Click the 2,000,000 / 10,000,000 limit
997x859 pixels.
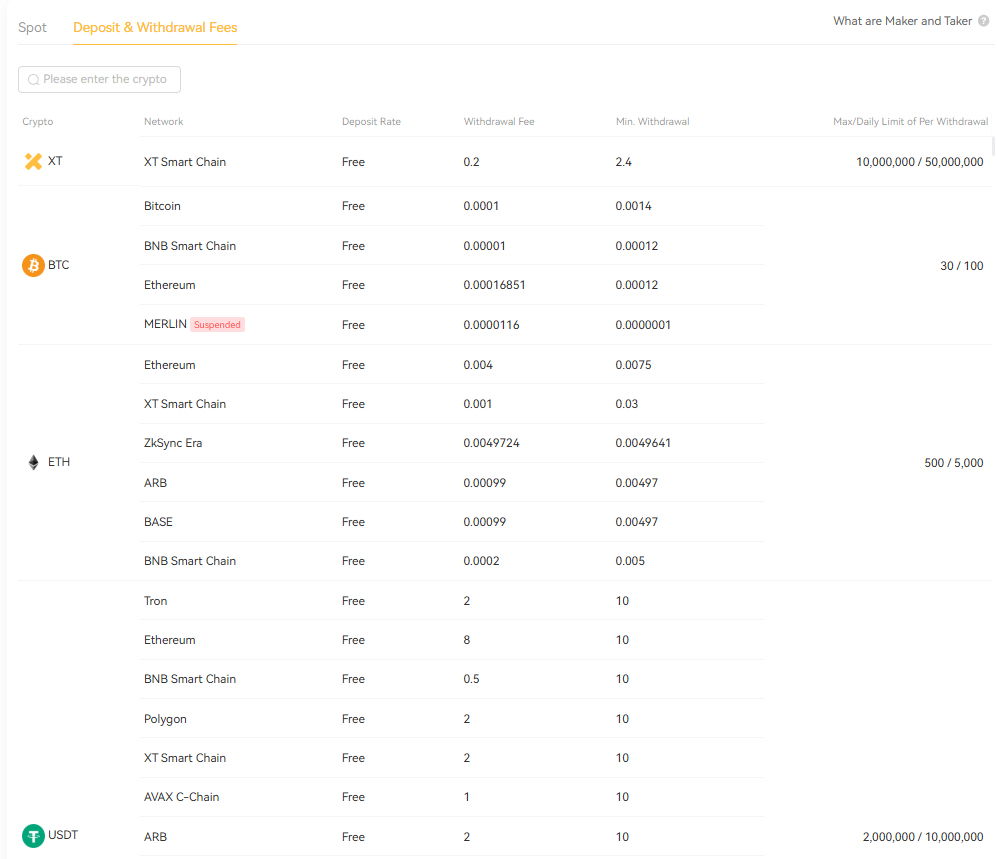click(923, 837)
